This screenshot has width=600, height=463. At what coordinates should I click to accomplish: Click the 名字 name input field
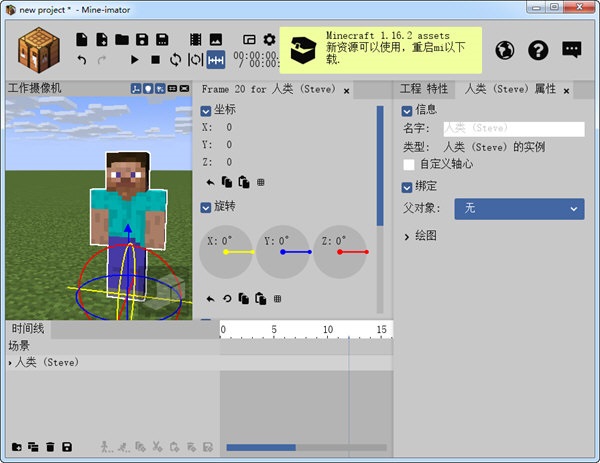coord(513,129)
